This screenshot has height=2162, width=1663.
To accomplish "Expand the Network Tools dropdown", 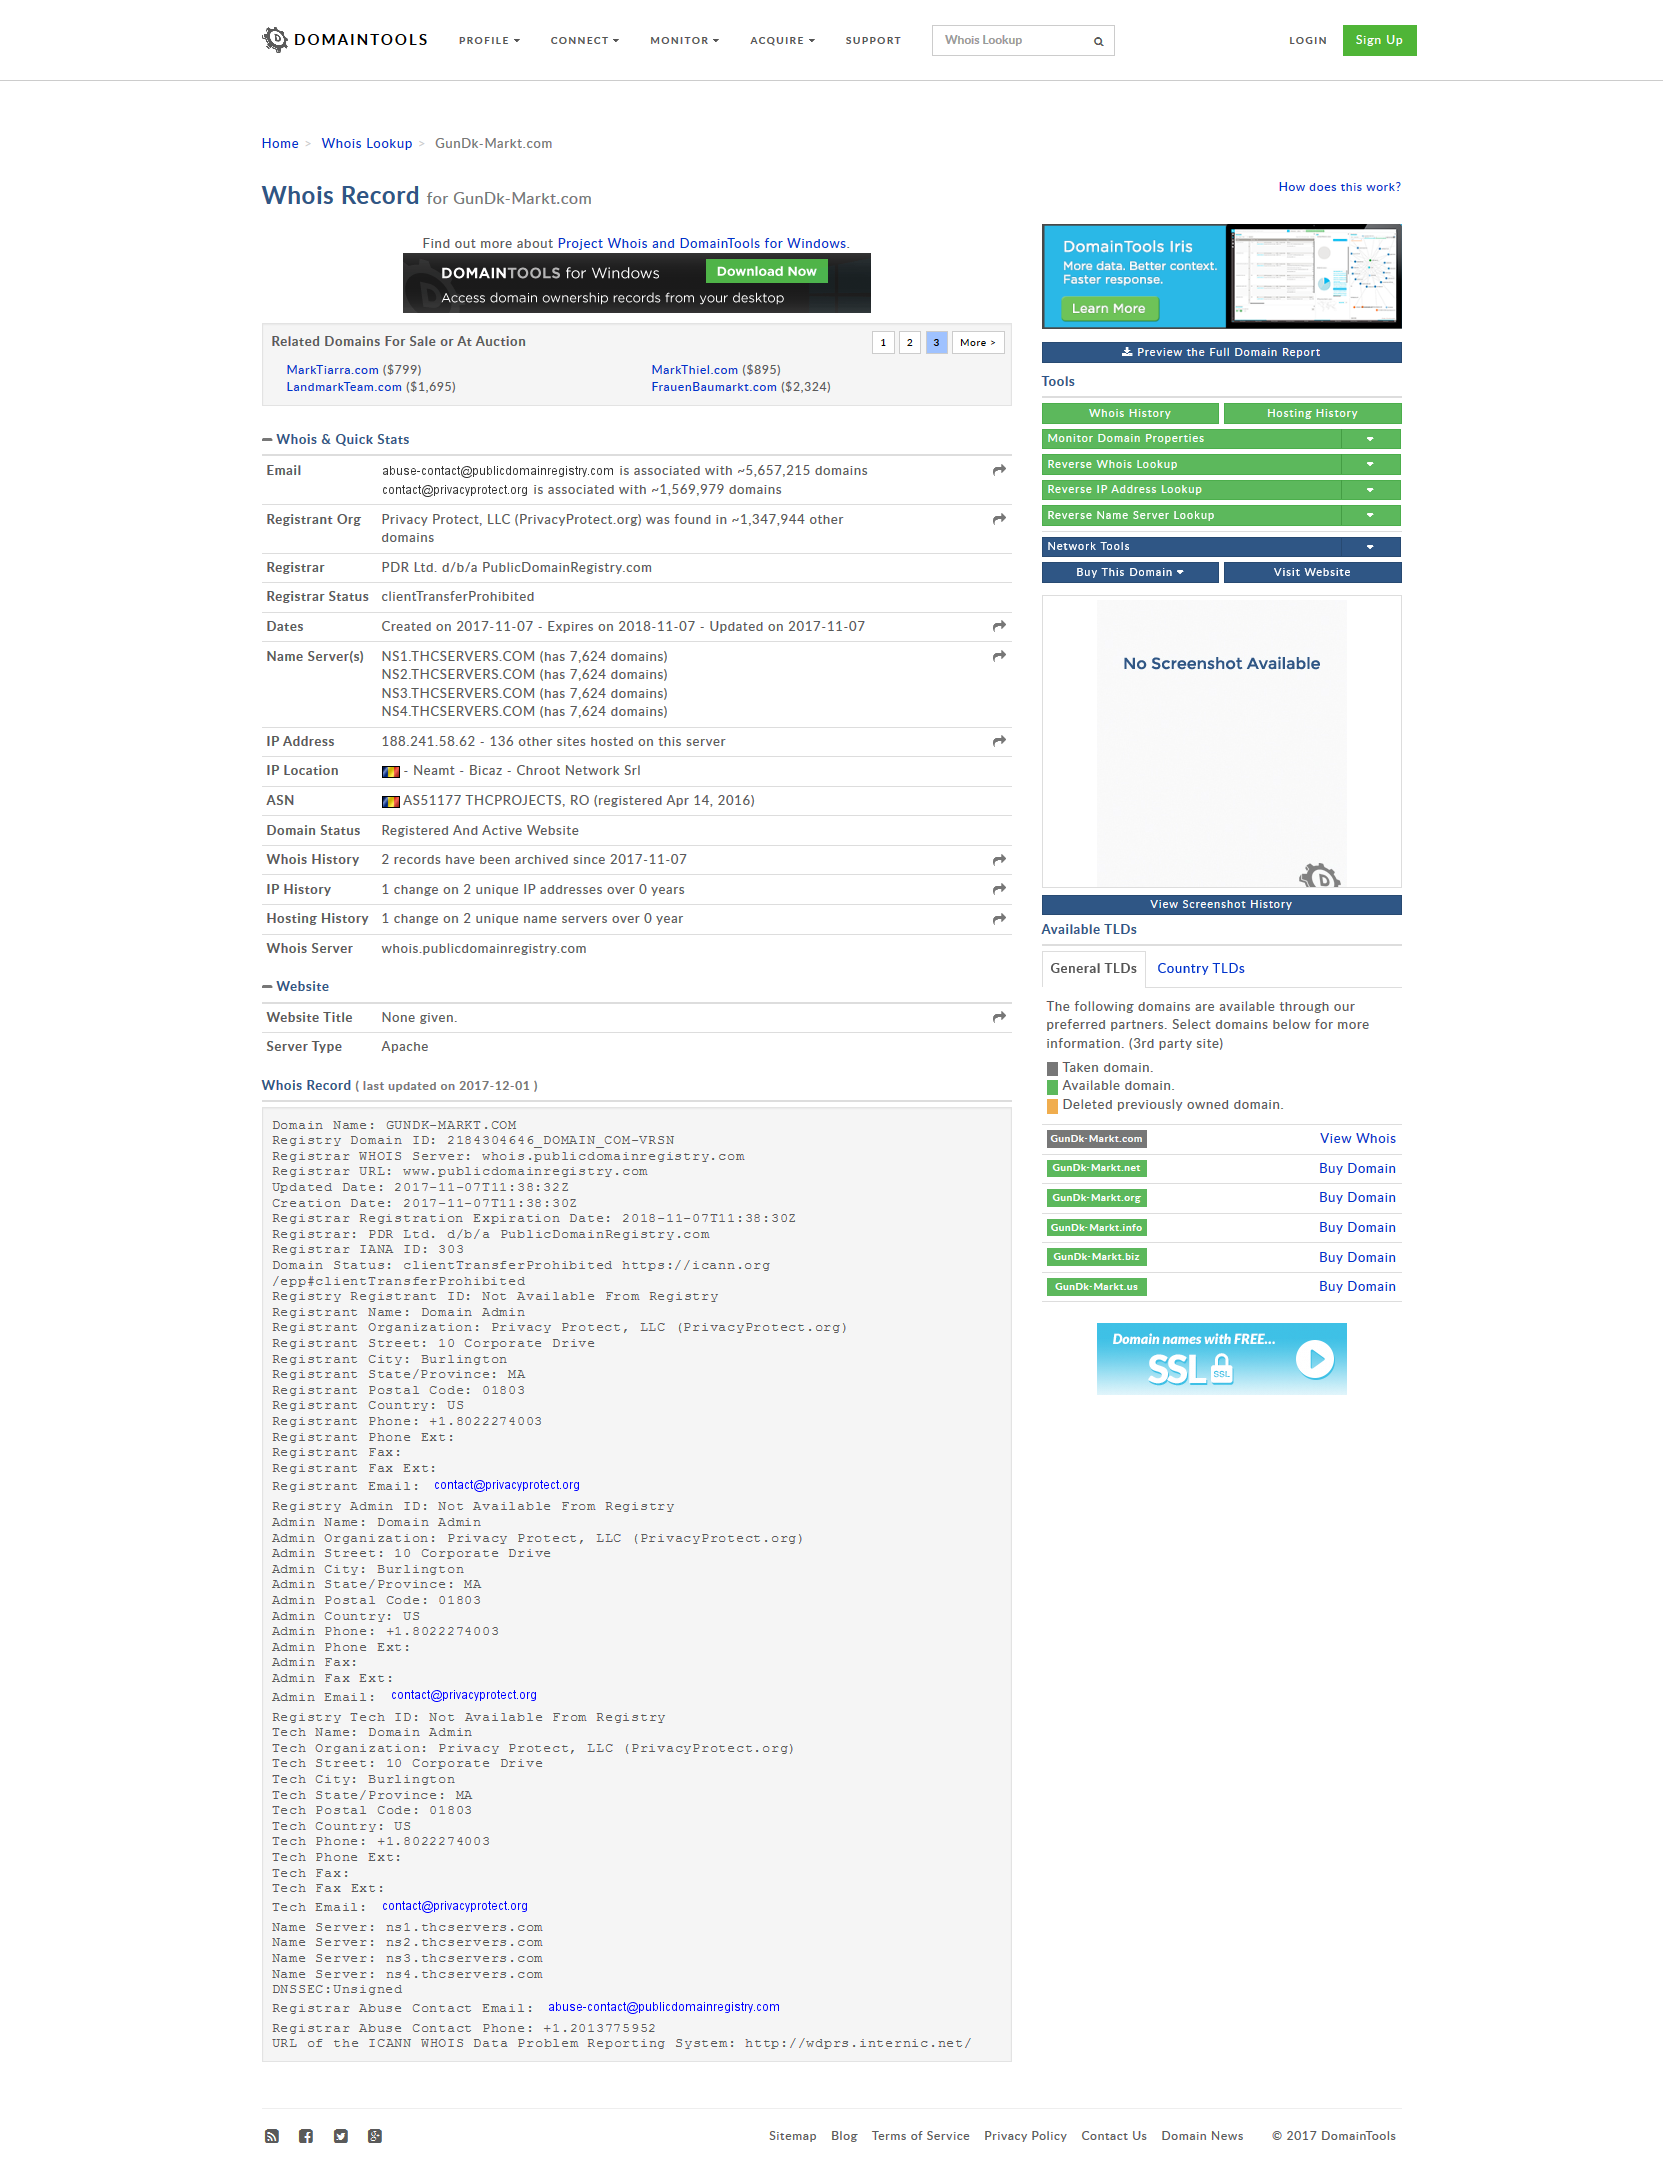I will pyautogui.click(x=1370, y=547).
